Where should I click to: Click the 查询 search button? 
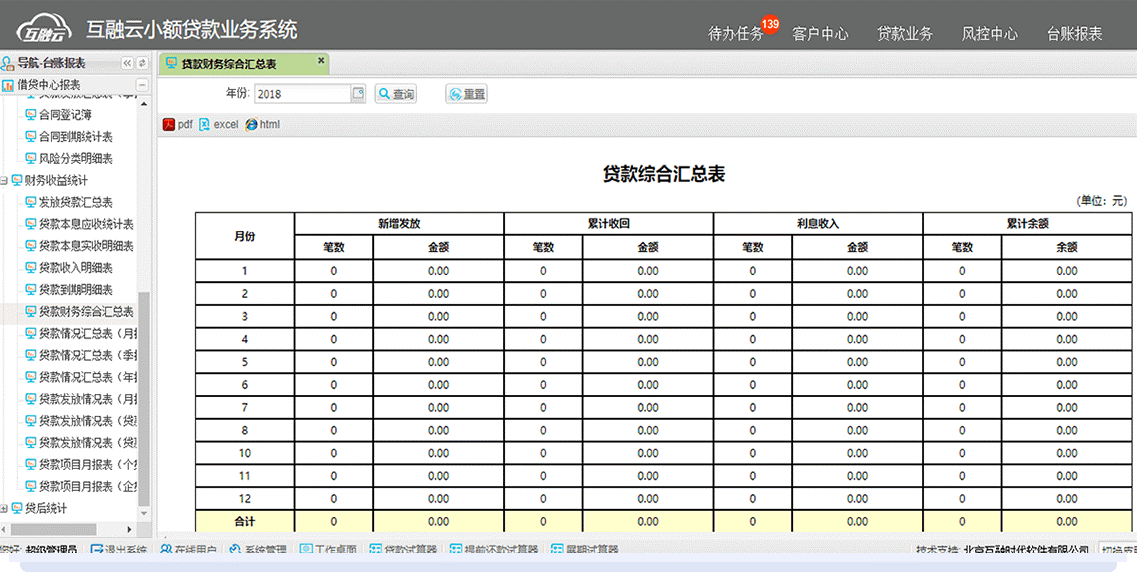pyautogui.click(x=396, y=94)
